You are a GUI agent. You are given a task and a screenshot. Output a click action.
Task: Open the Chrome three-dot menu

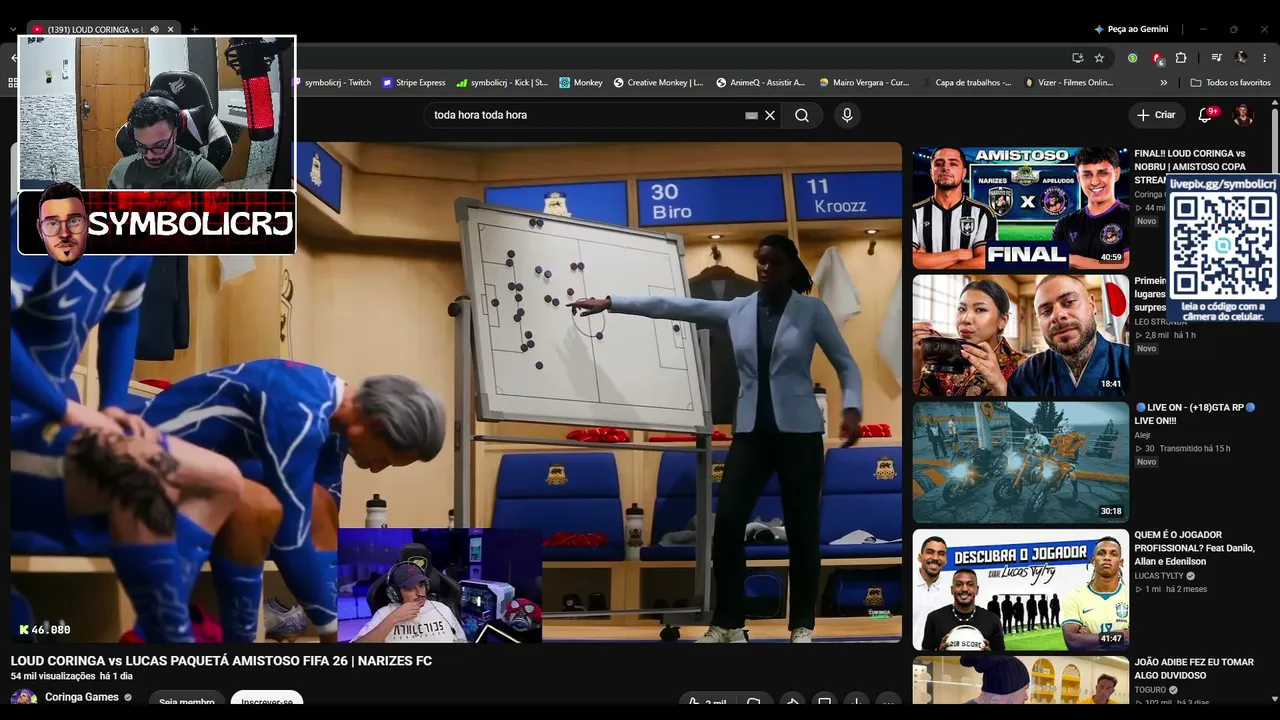(1265, 58)
